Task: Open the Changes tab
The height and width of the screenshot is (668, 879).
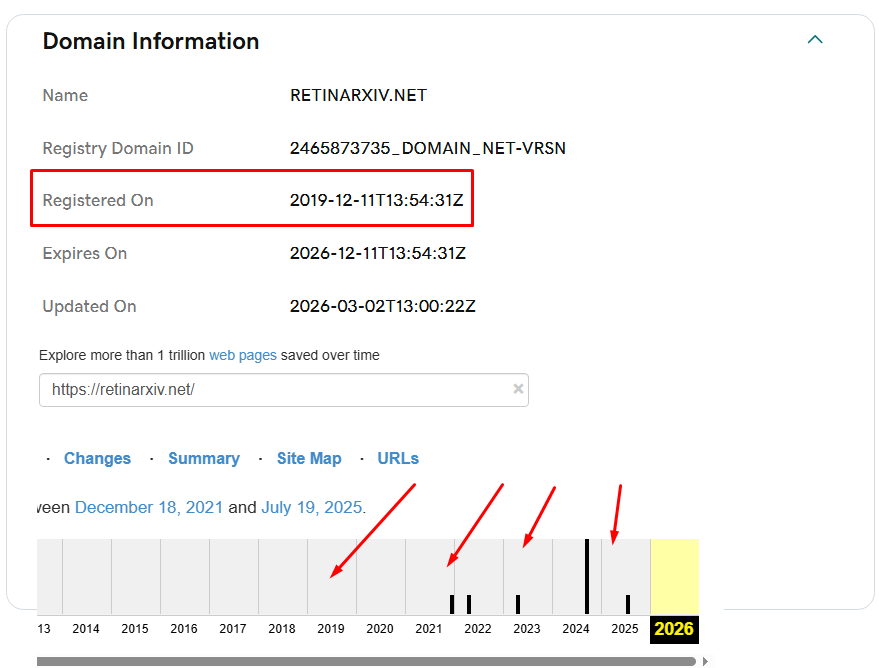Action: [x=97, y=458]
